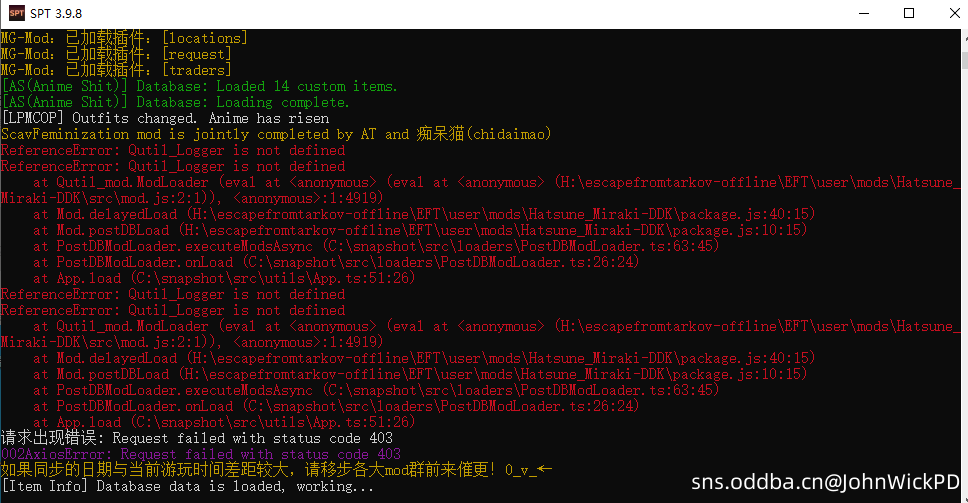Click the purple 002AxiosError status 403 line

[x=201, y=454]
